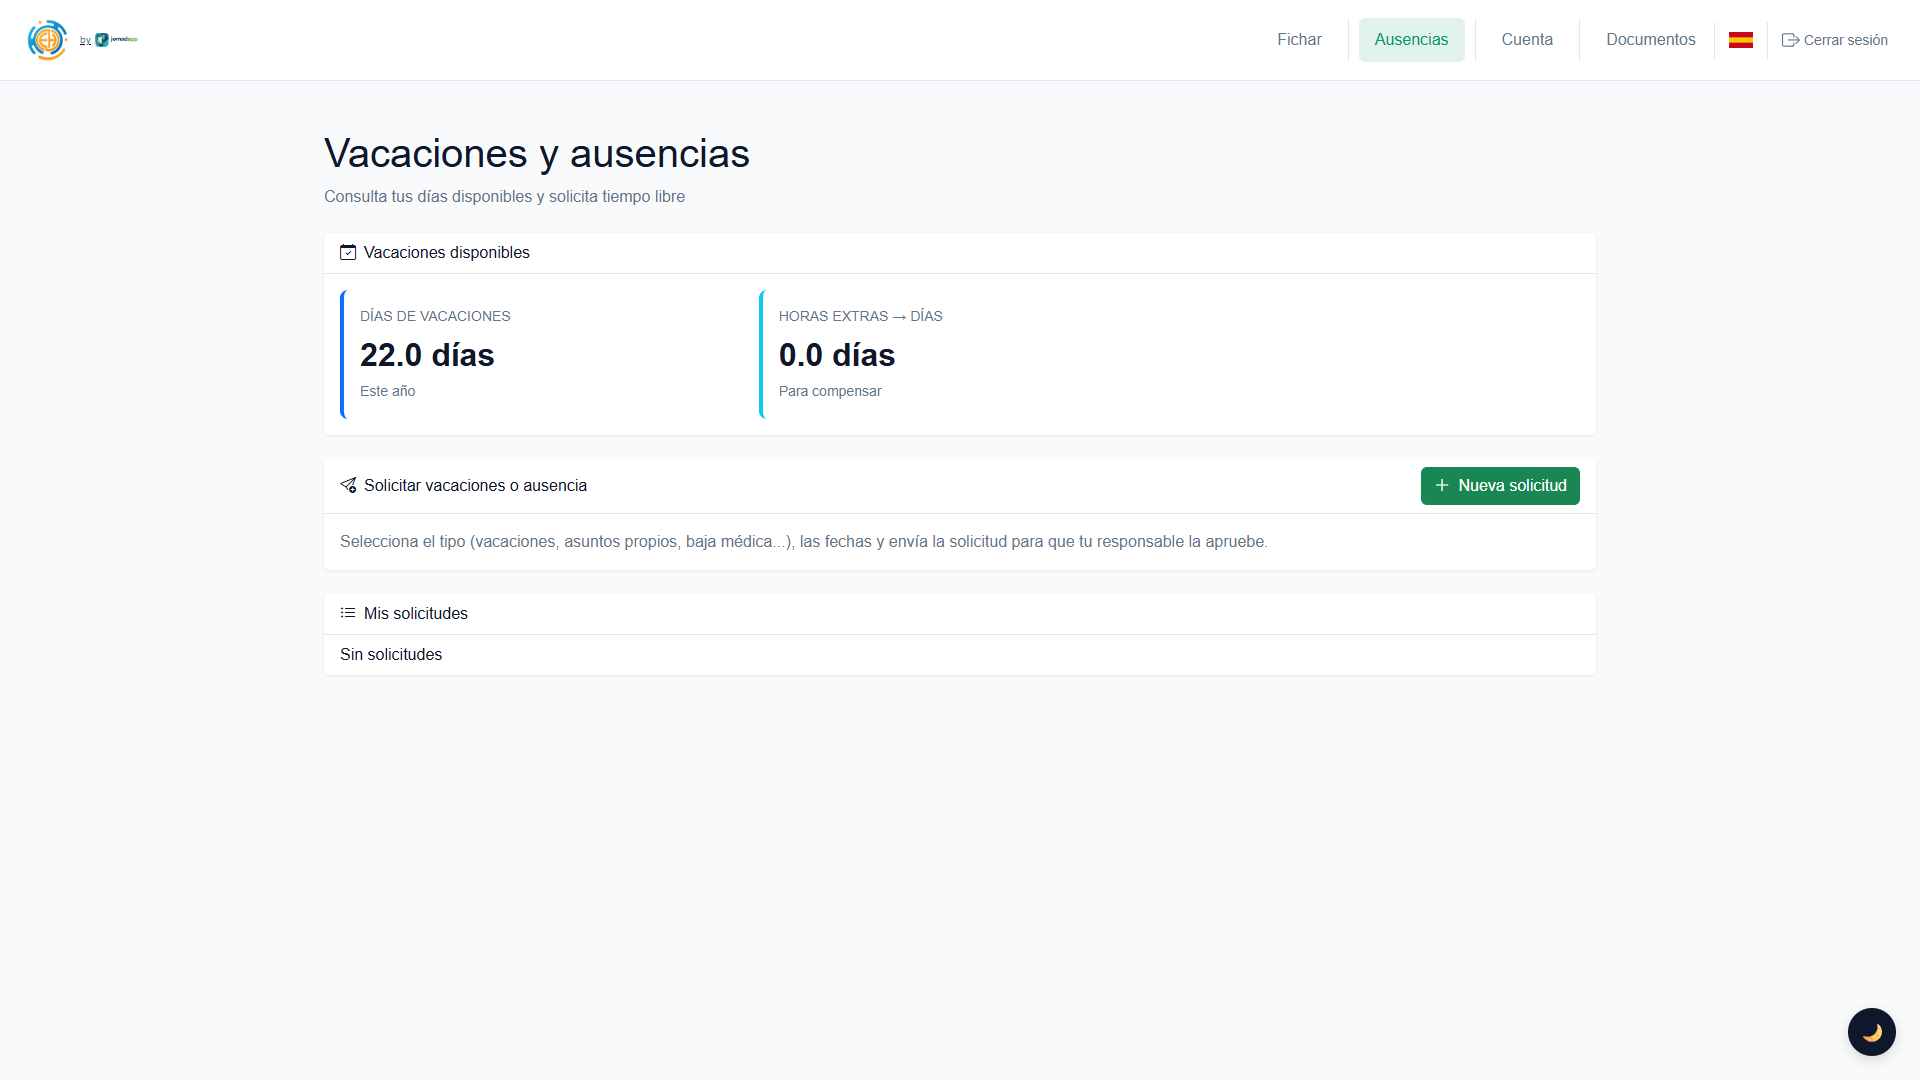Click the calendar icon beside Vacaciones disponibles
Screen dimensions: 1920x1080
348,253
